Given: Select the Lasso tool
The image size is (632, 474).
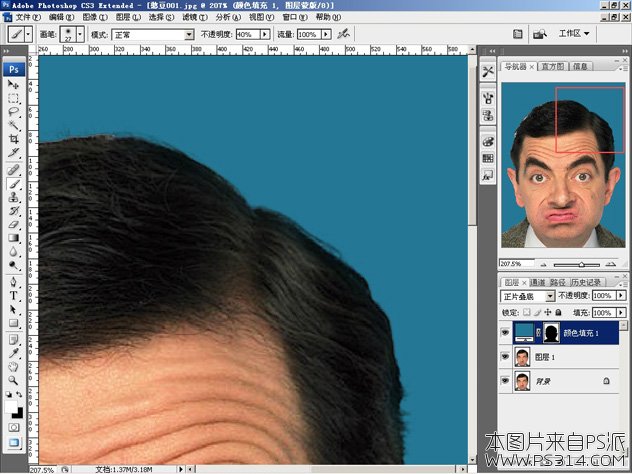Looking at the screenshot, I should coord(14,111).
